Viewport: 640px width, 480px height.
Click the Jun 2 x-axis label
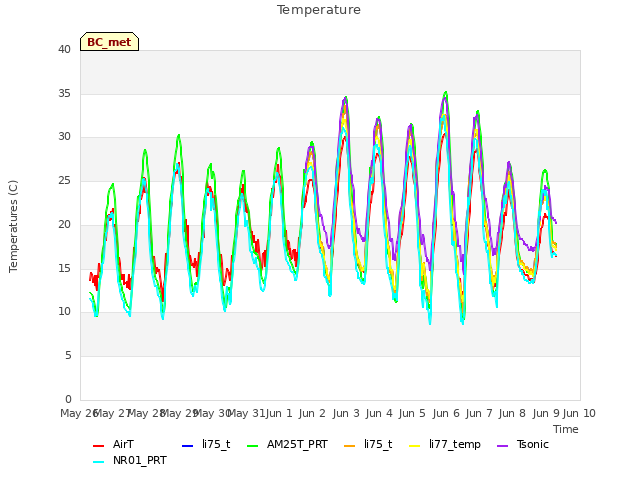tap(312, 413)
